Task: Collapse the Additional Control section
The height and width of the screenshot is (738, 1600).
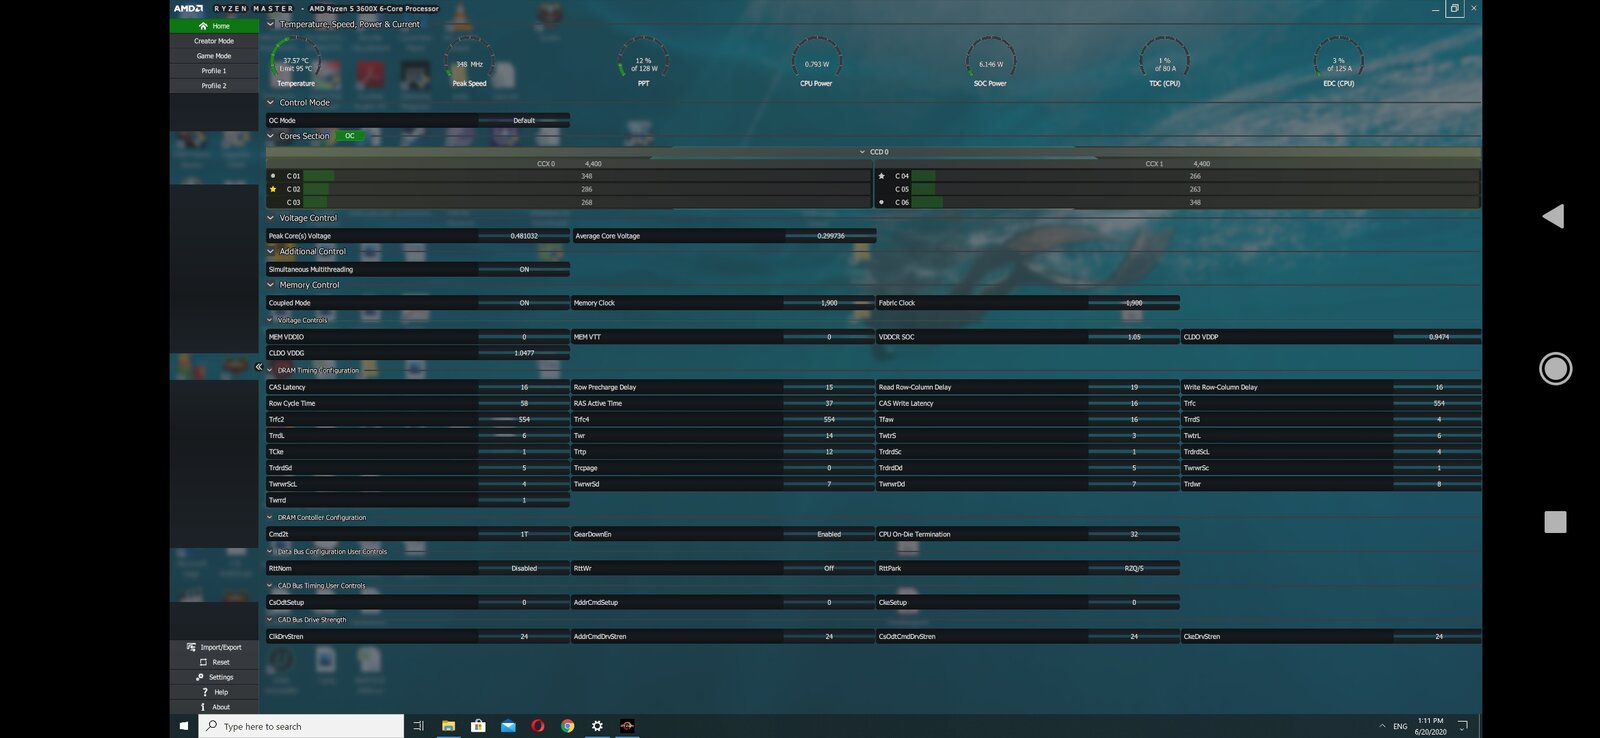Action: click(270, 251)
